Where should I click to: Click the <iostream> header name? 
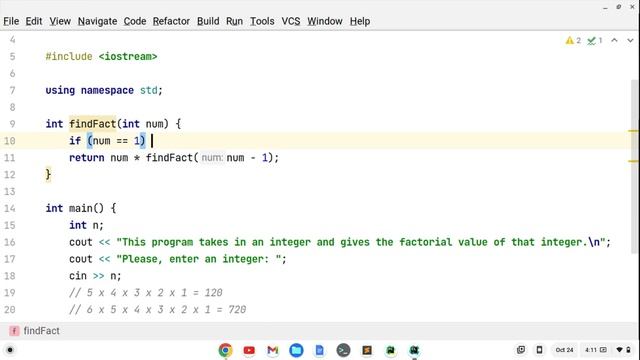[x=128, y=56]
